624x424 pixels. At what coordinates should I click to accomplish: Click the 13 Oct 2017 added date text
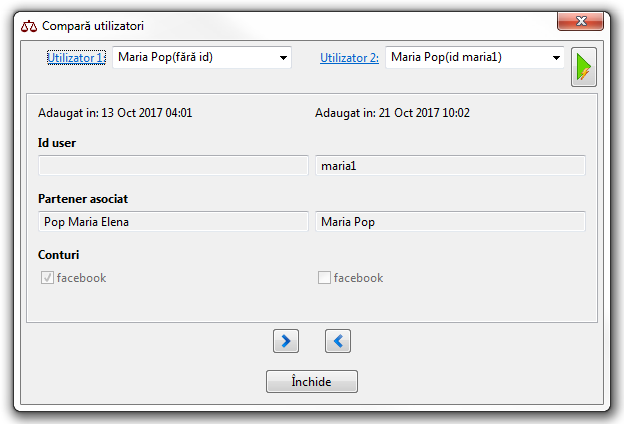pyautogui.click(x=115, y=113)
